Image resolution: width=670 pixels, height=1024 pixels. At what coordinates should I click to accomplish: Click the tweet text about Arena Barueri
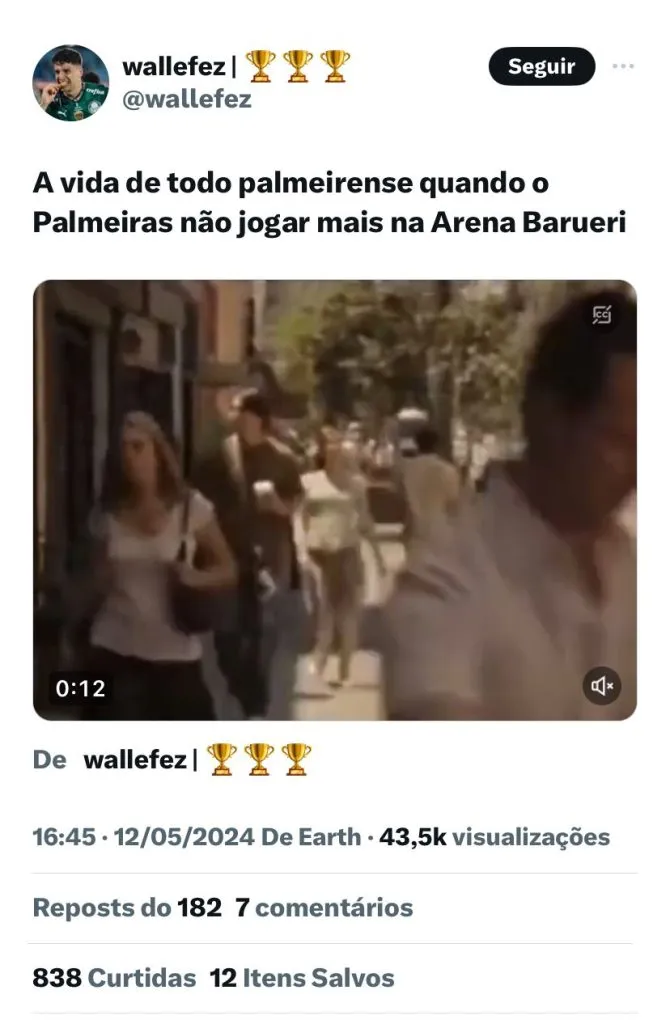(x=329, y=202)
